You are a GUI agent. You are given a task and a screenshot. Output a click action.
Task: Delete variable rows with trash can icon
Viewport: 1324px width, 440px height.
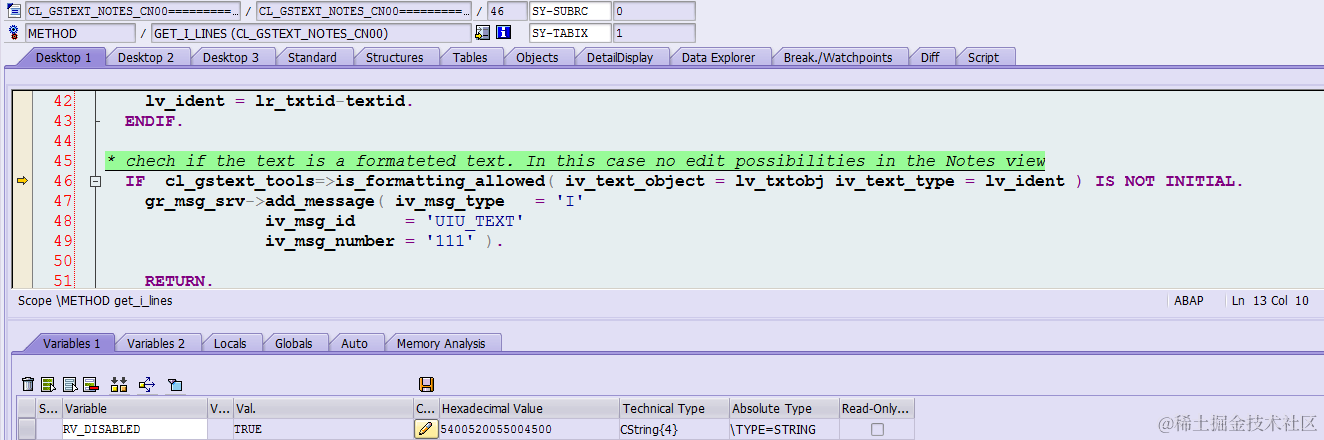click(28, 384)
